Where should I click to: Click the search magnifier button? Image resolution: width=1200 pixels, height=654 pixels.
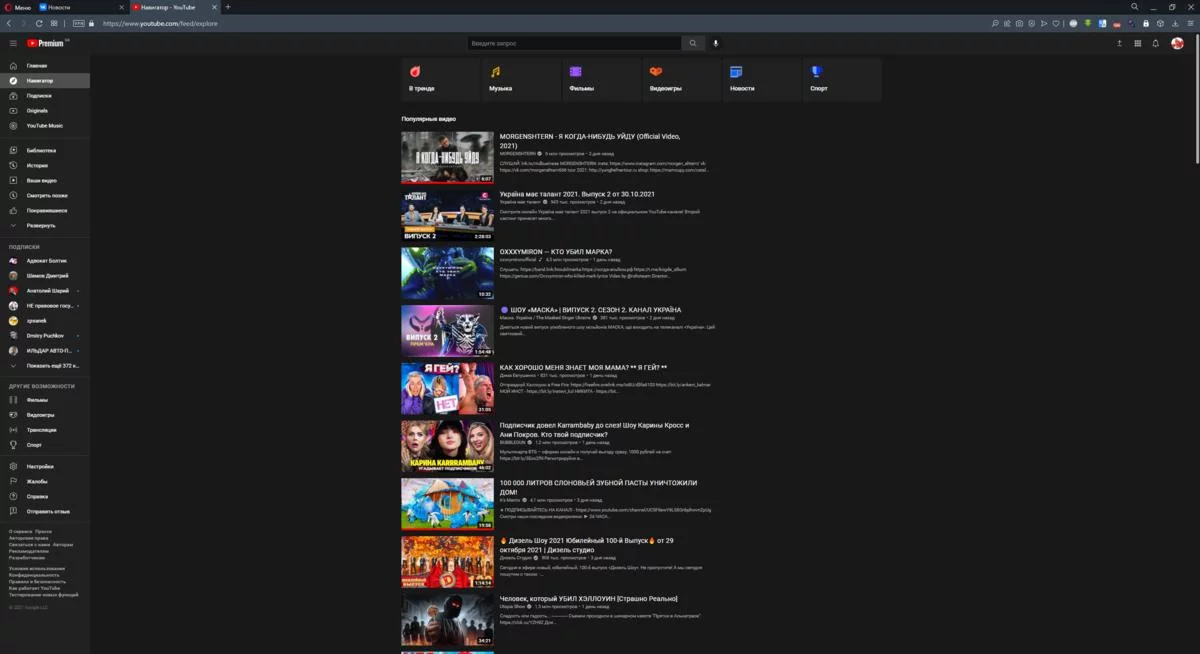(693, 43)
